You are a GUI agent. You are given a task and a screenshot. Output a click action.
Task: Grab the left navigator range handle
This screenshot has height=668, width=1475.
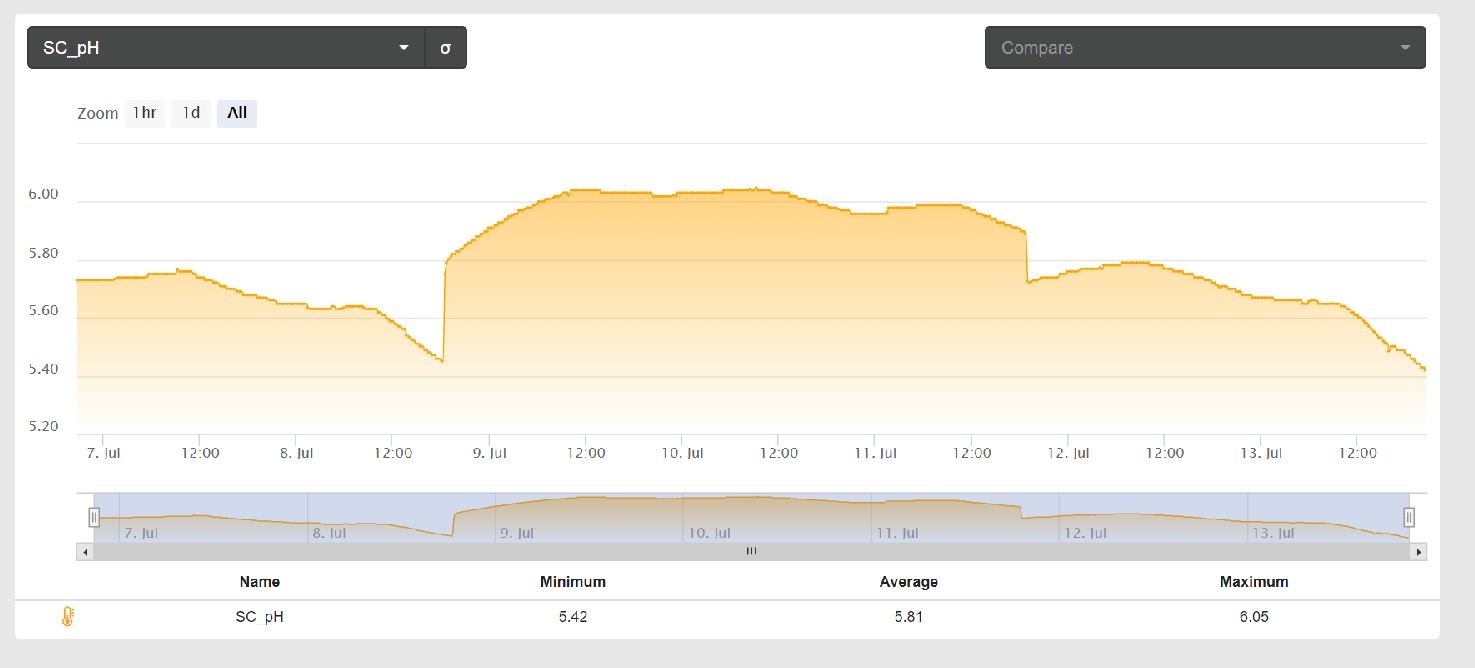[94, 517]
